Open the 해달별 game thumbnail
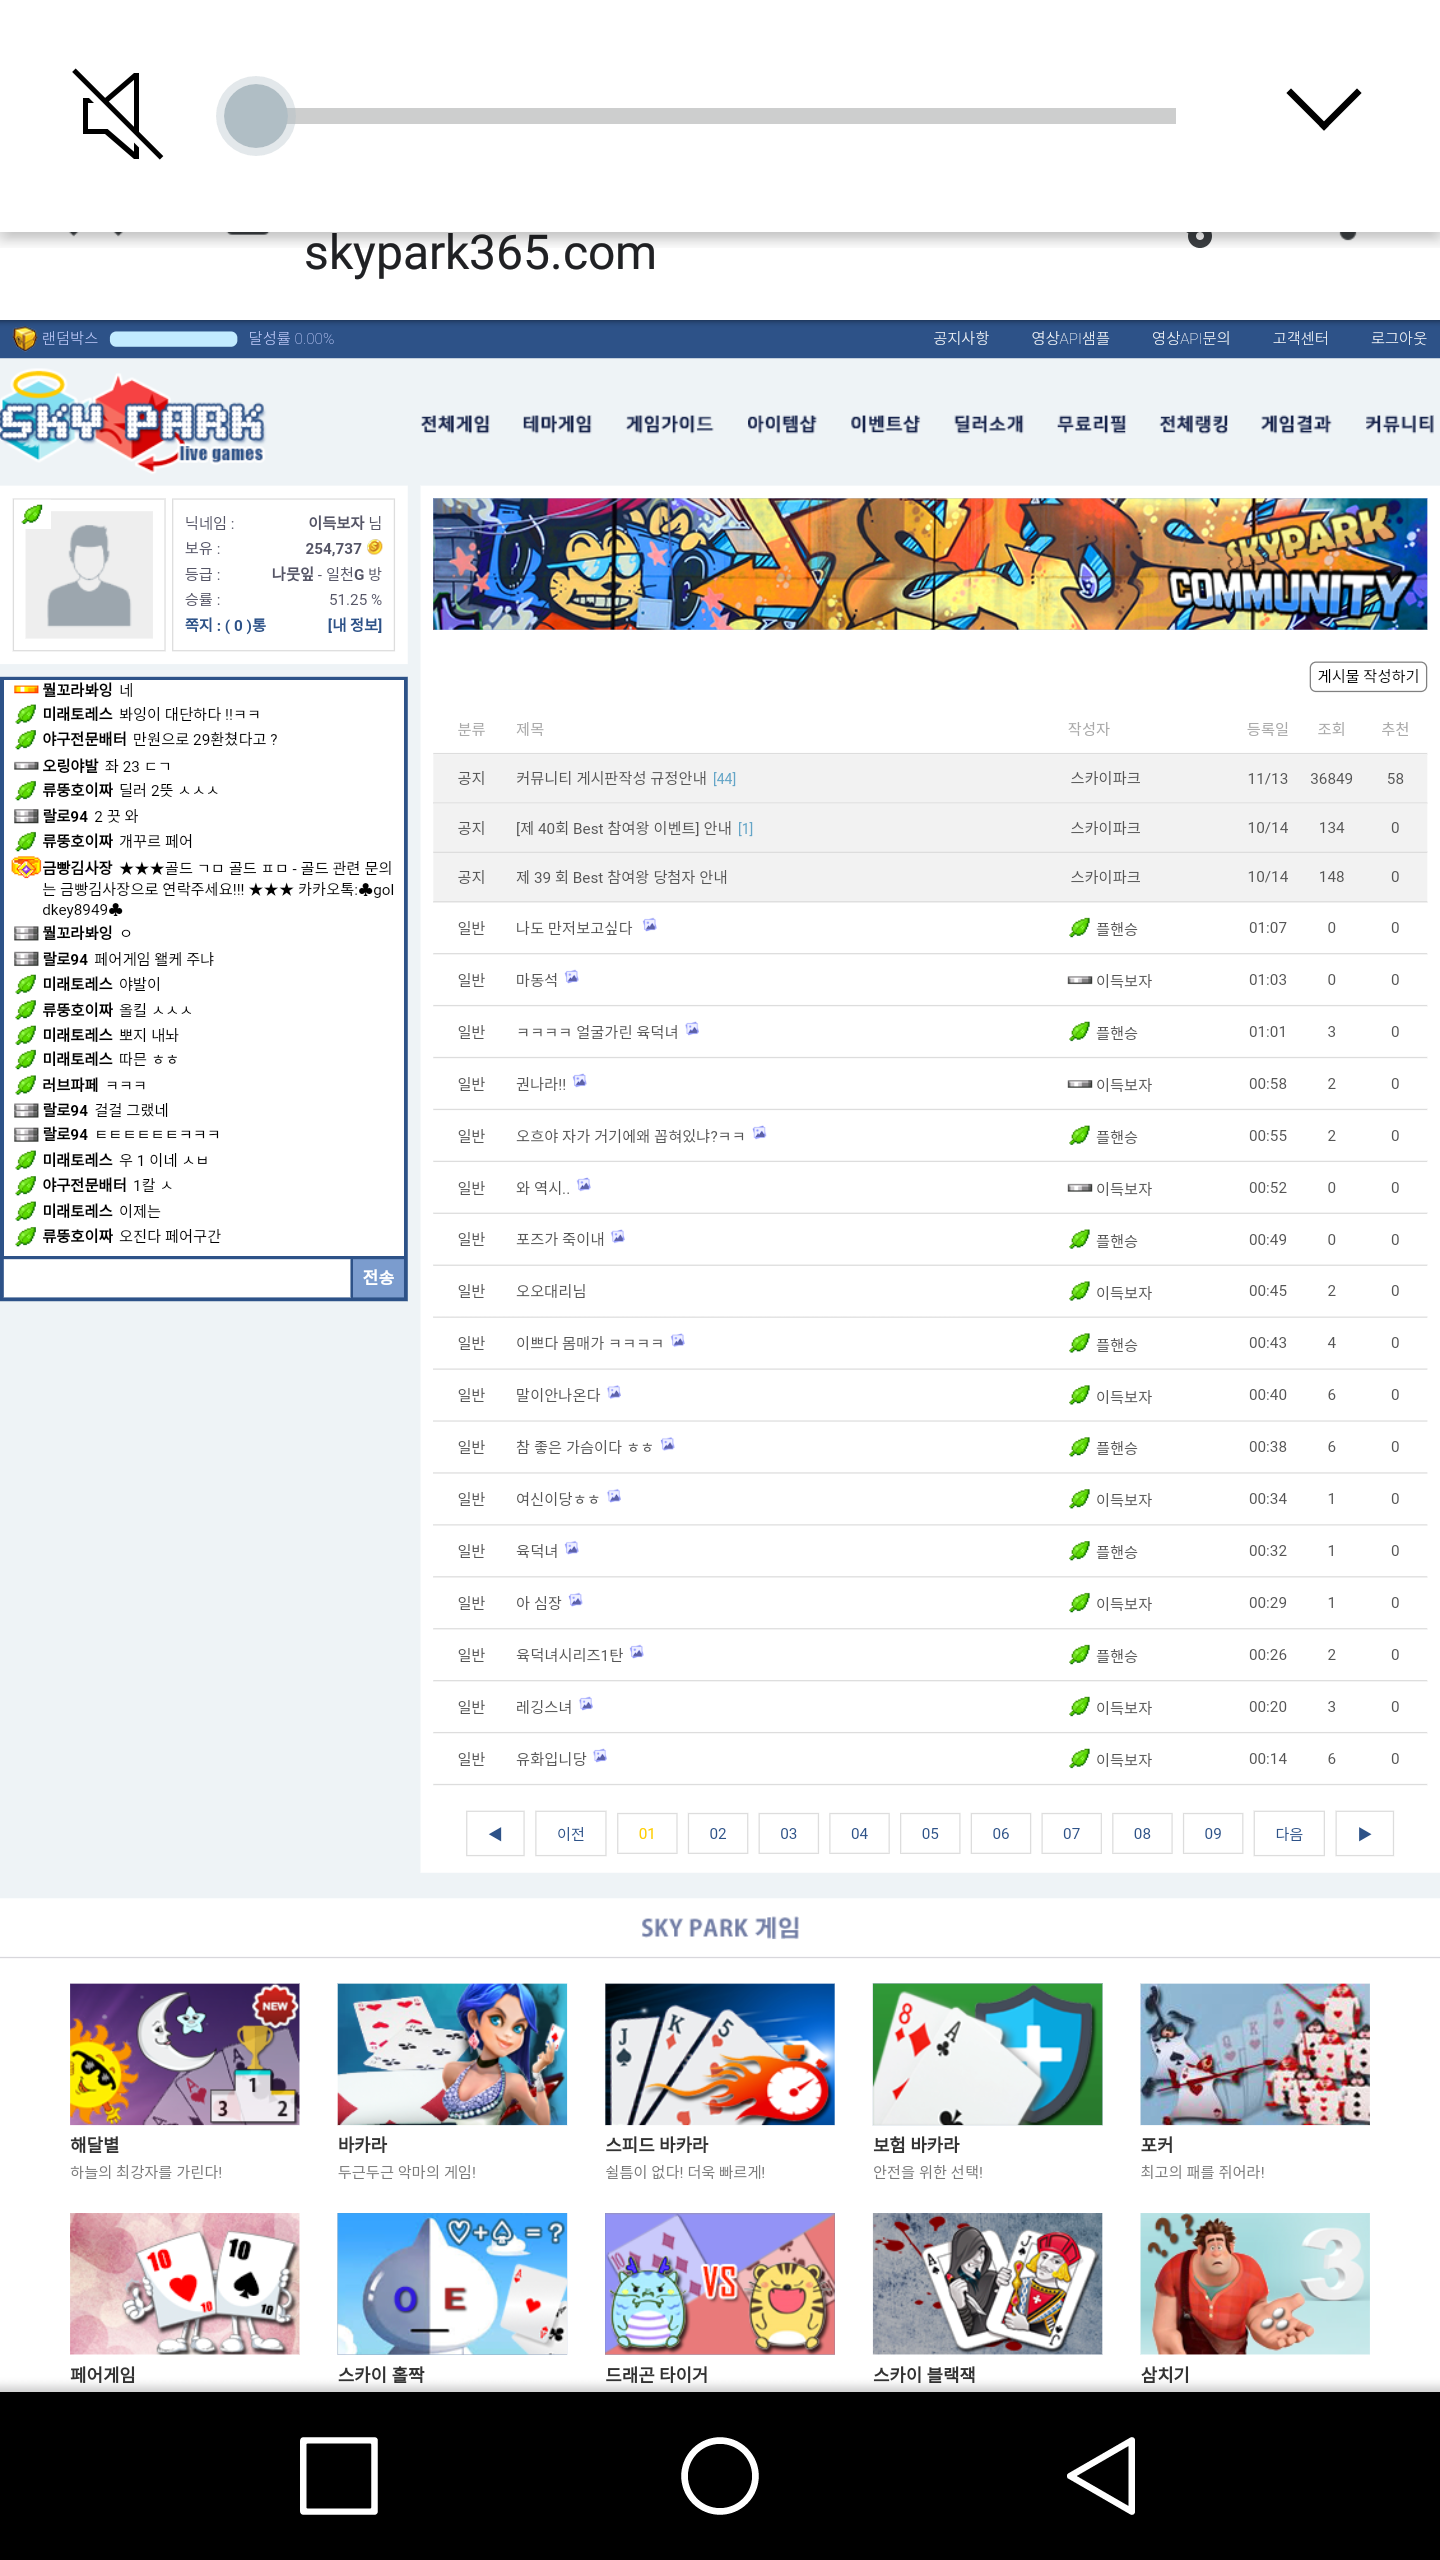The height and width of the screenshot is (2560, 1440). pyautogui.click(x=185, y=2054)
